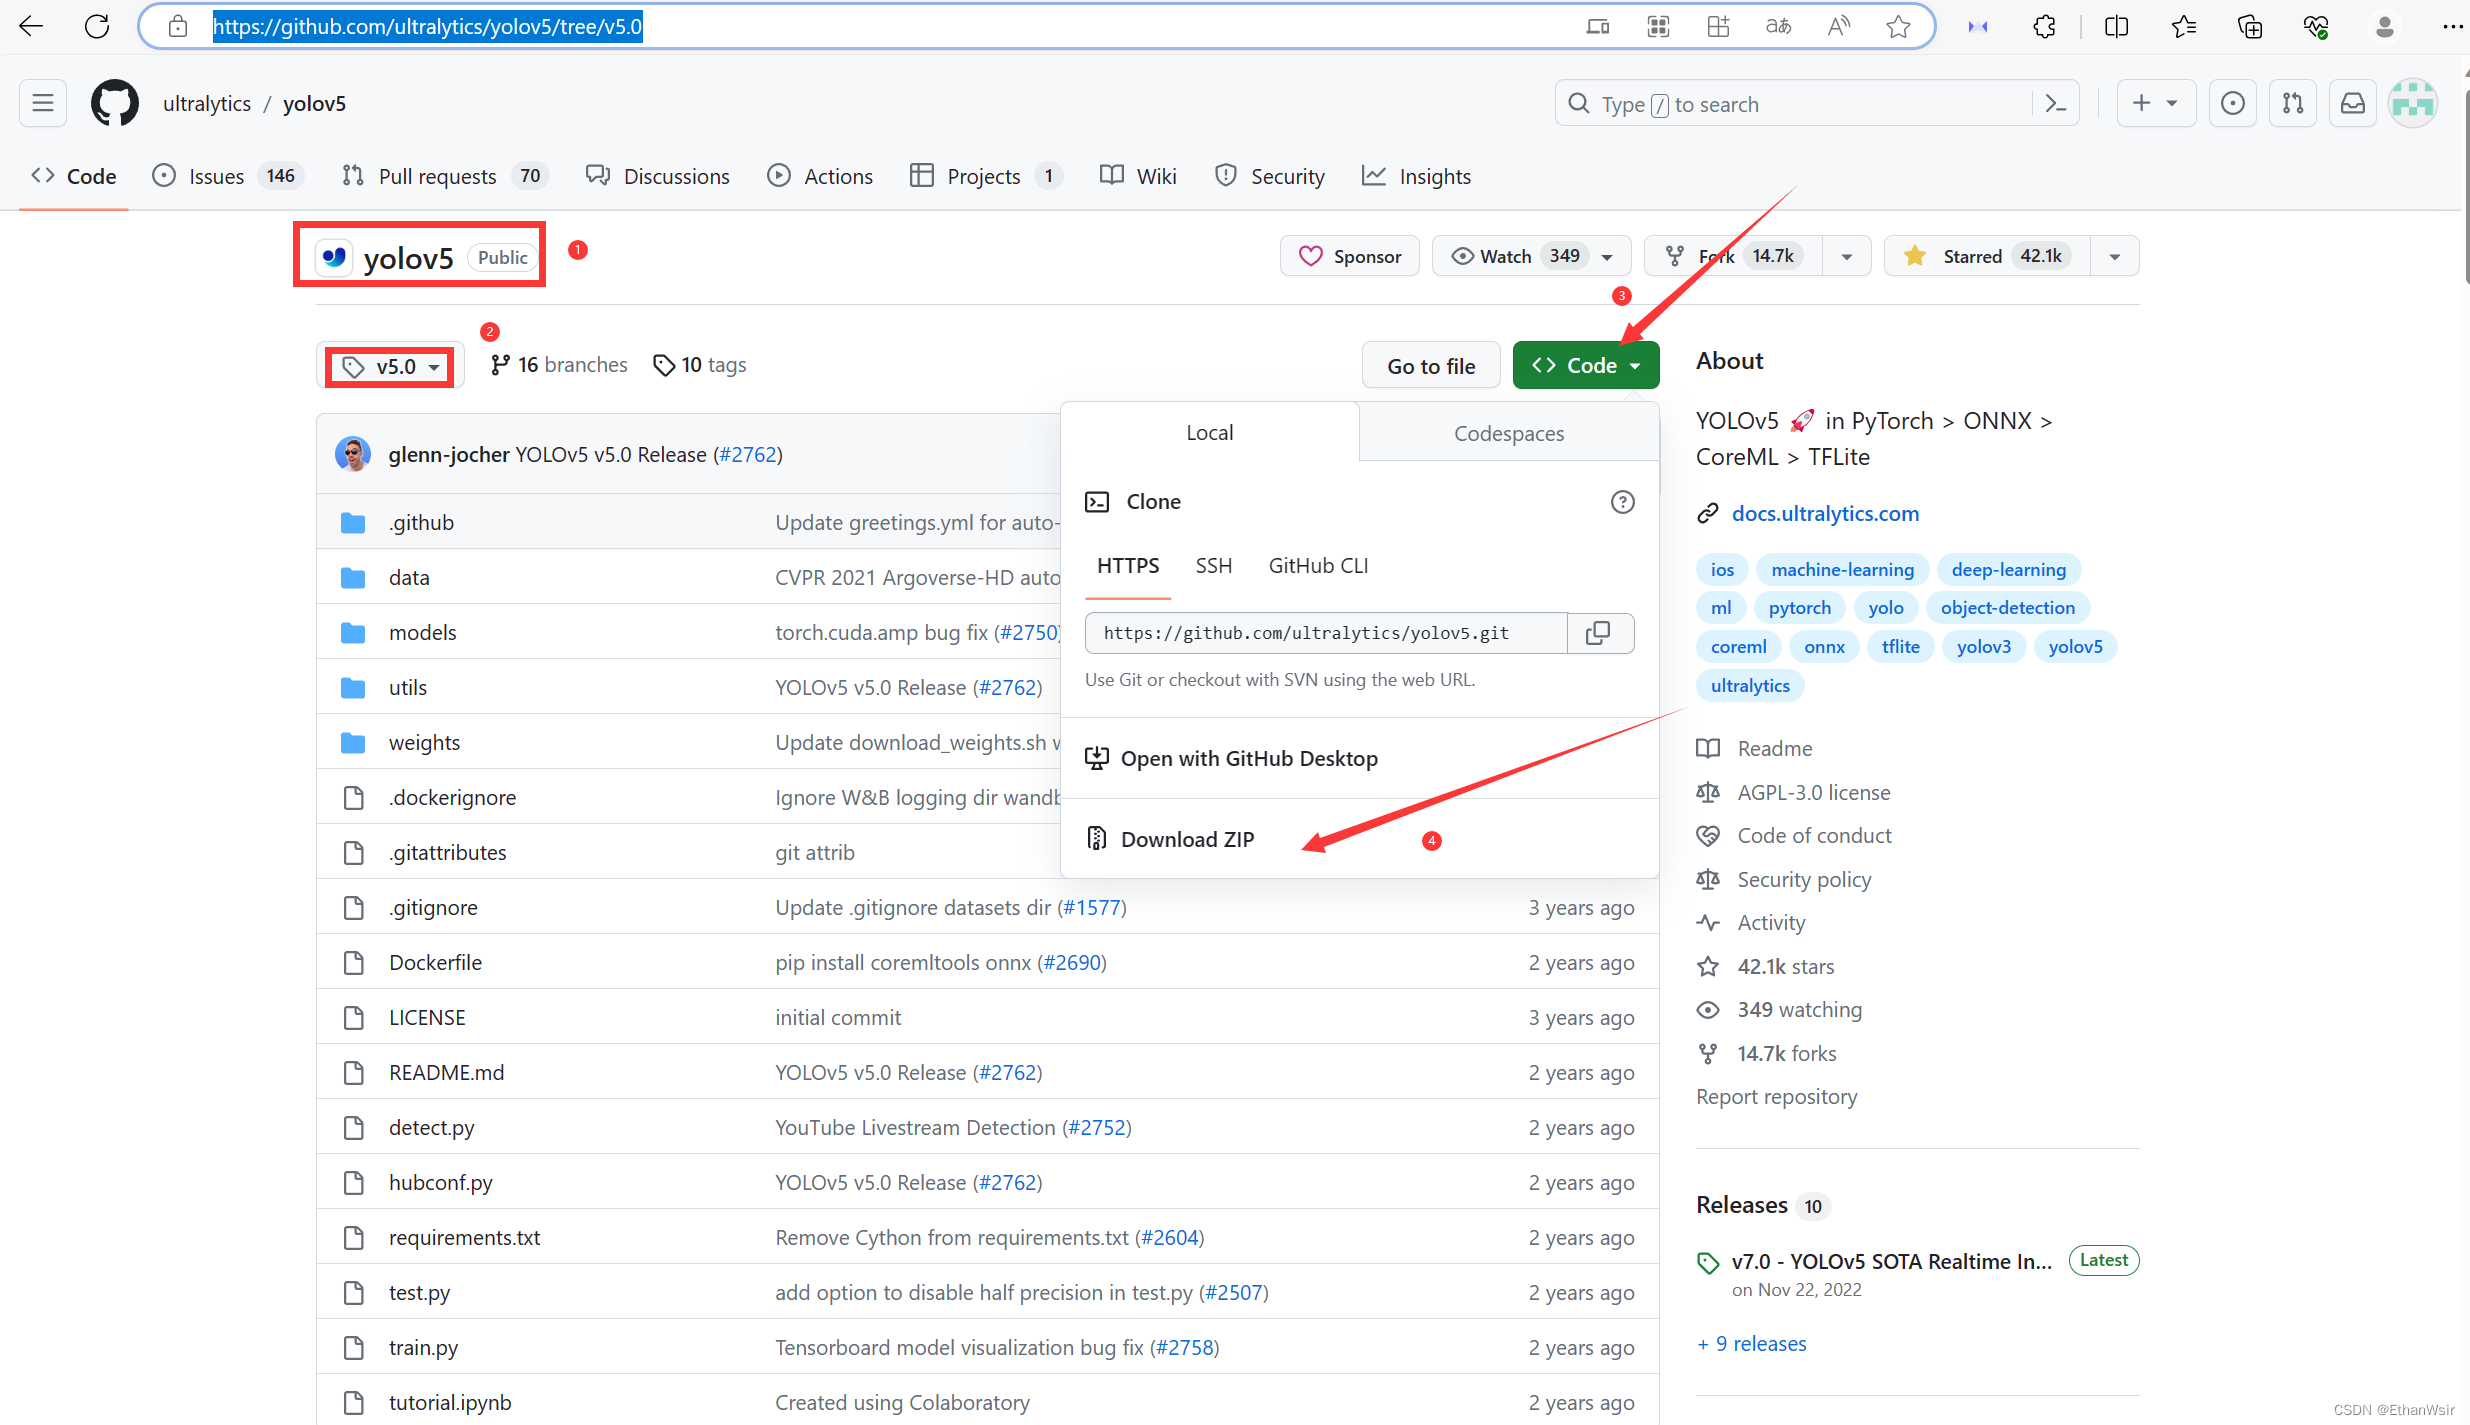Open the Insights tab
This screenshot has width=2470, height=1425.
pyautogui.click(x=1416, y=176)
